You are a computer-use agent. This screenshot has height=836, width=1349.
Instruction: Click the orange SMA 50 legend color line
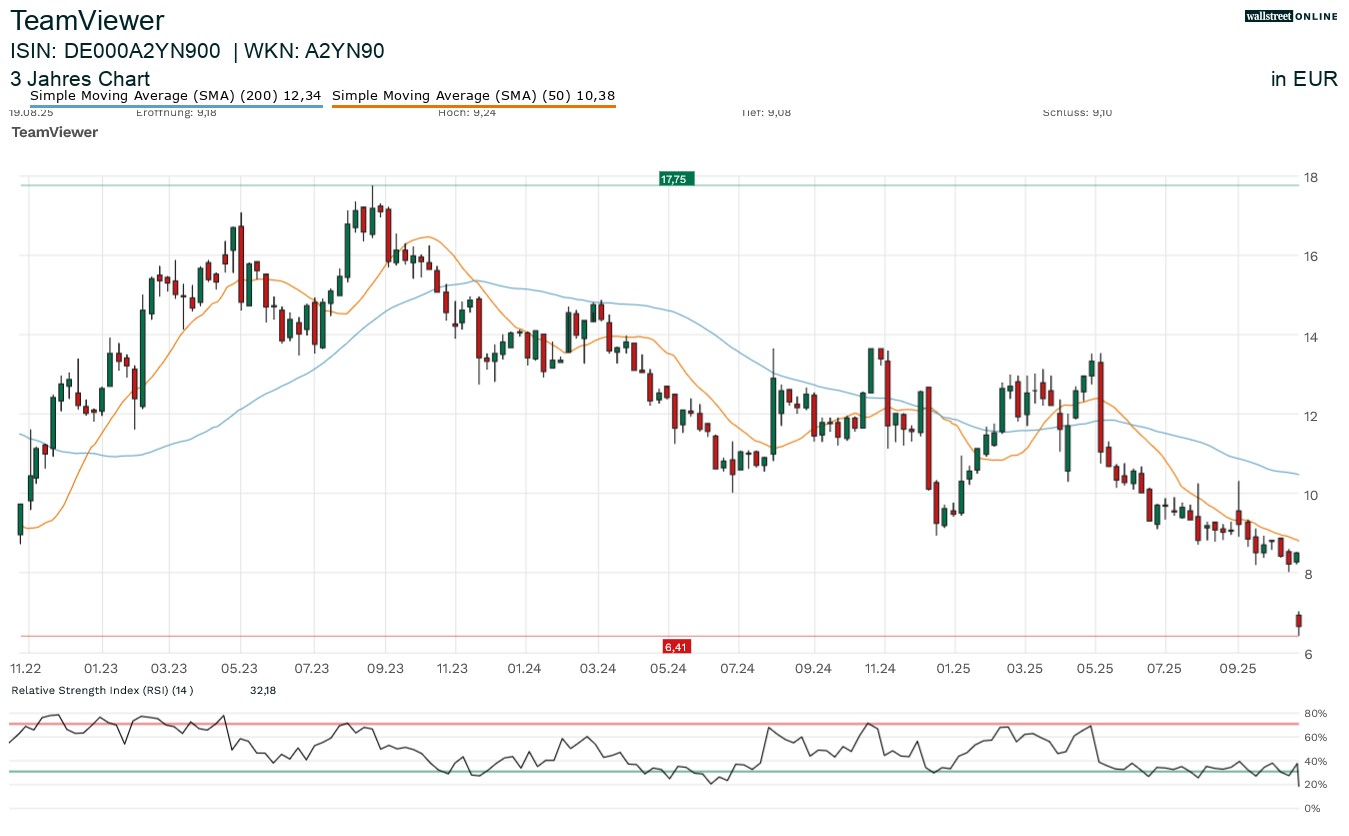473,105
